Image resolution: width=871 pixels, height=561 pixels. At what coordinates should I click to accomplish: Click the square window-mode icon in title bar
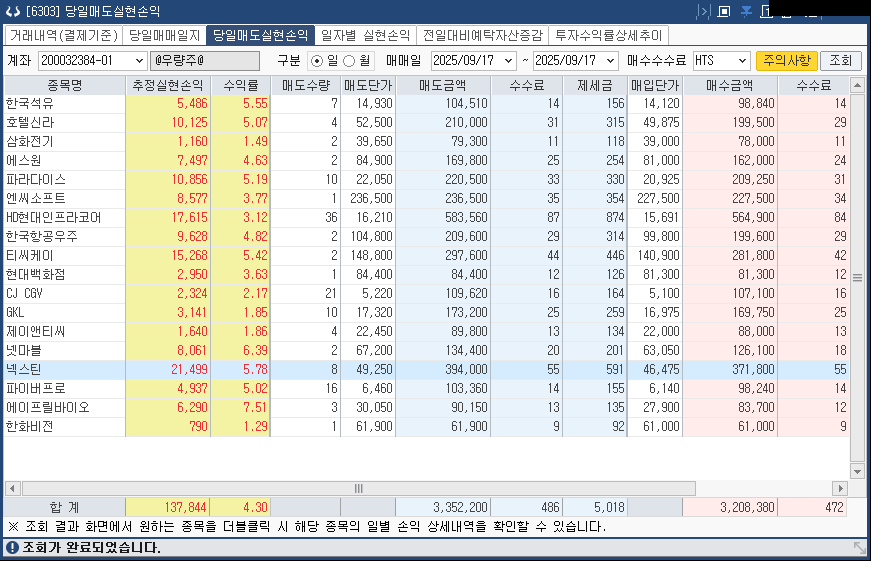click(724, 11)
